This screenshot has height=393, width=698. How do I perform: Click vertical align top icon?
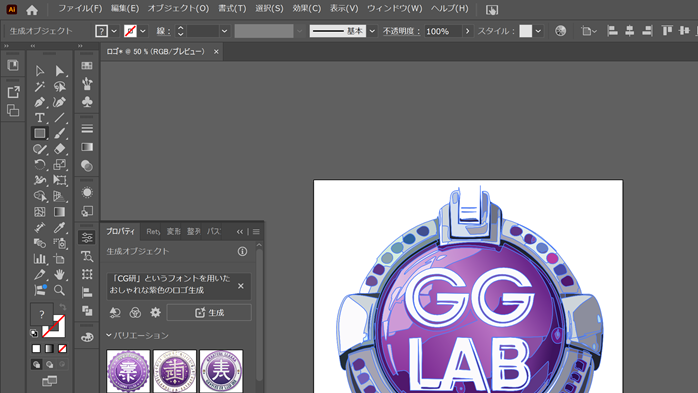(x=667, y=31)
